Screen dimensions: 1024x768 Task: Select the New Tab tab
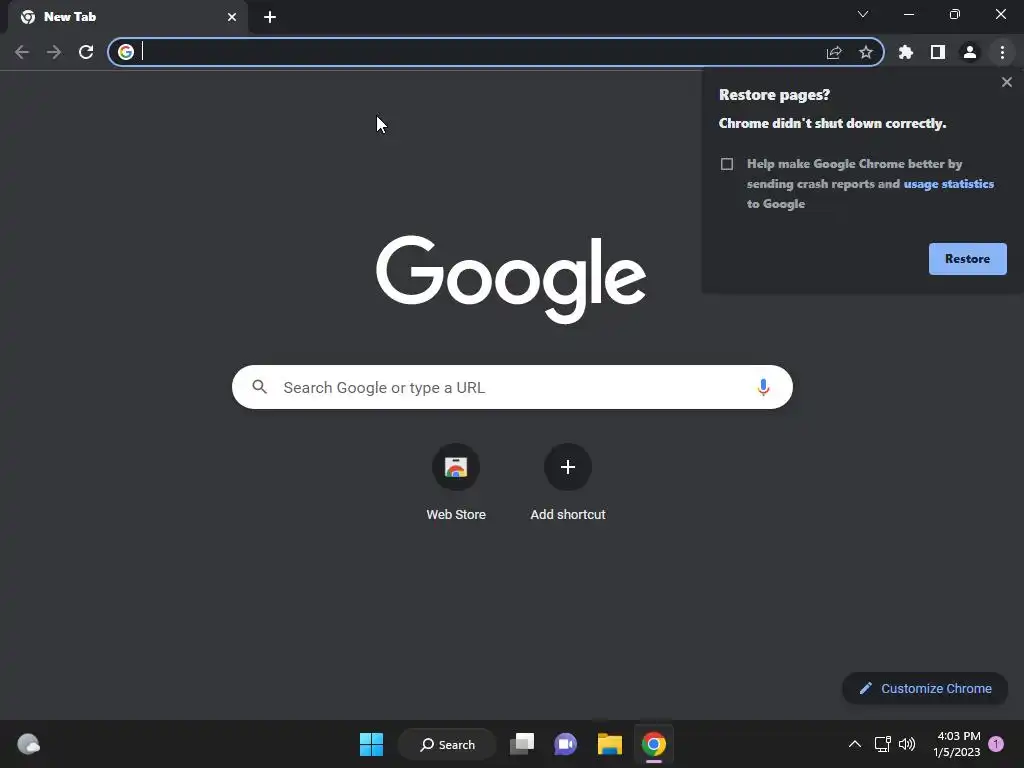pos(128,17)
